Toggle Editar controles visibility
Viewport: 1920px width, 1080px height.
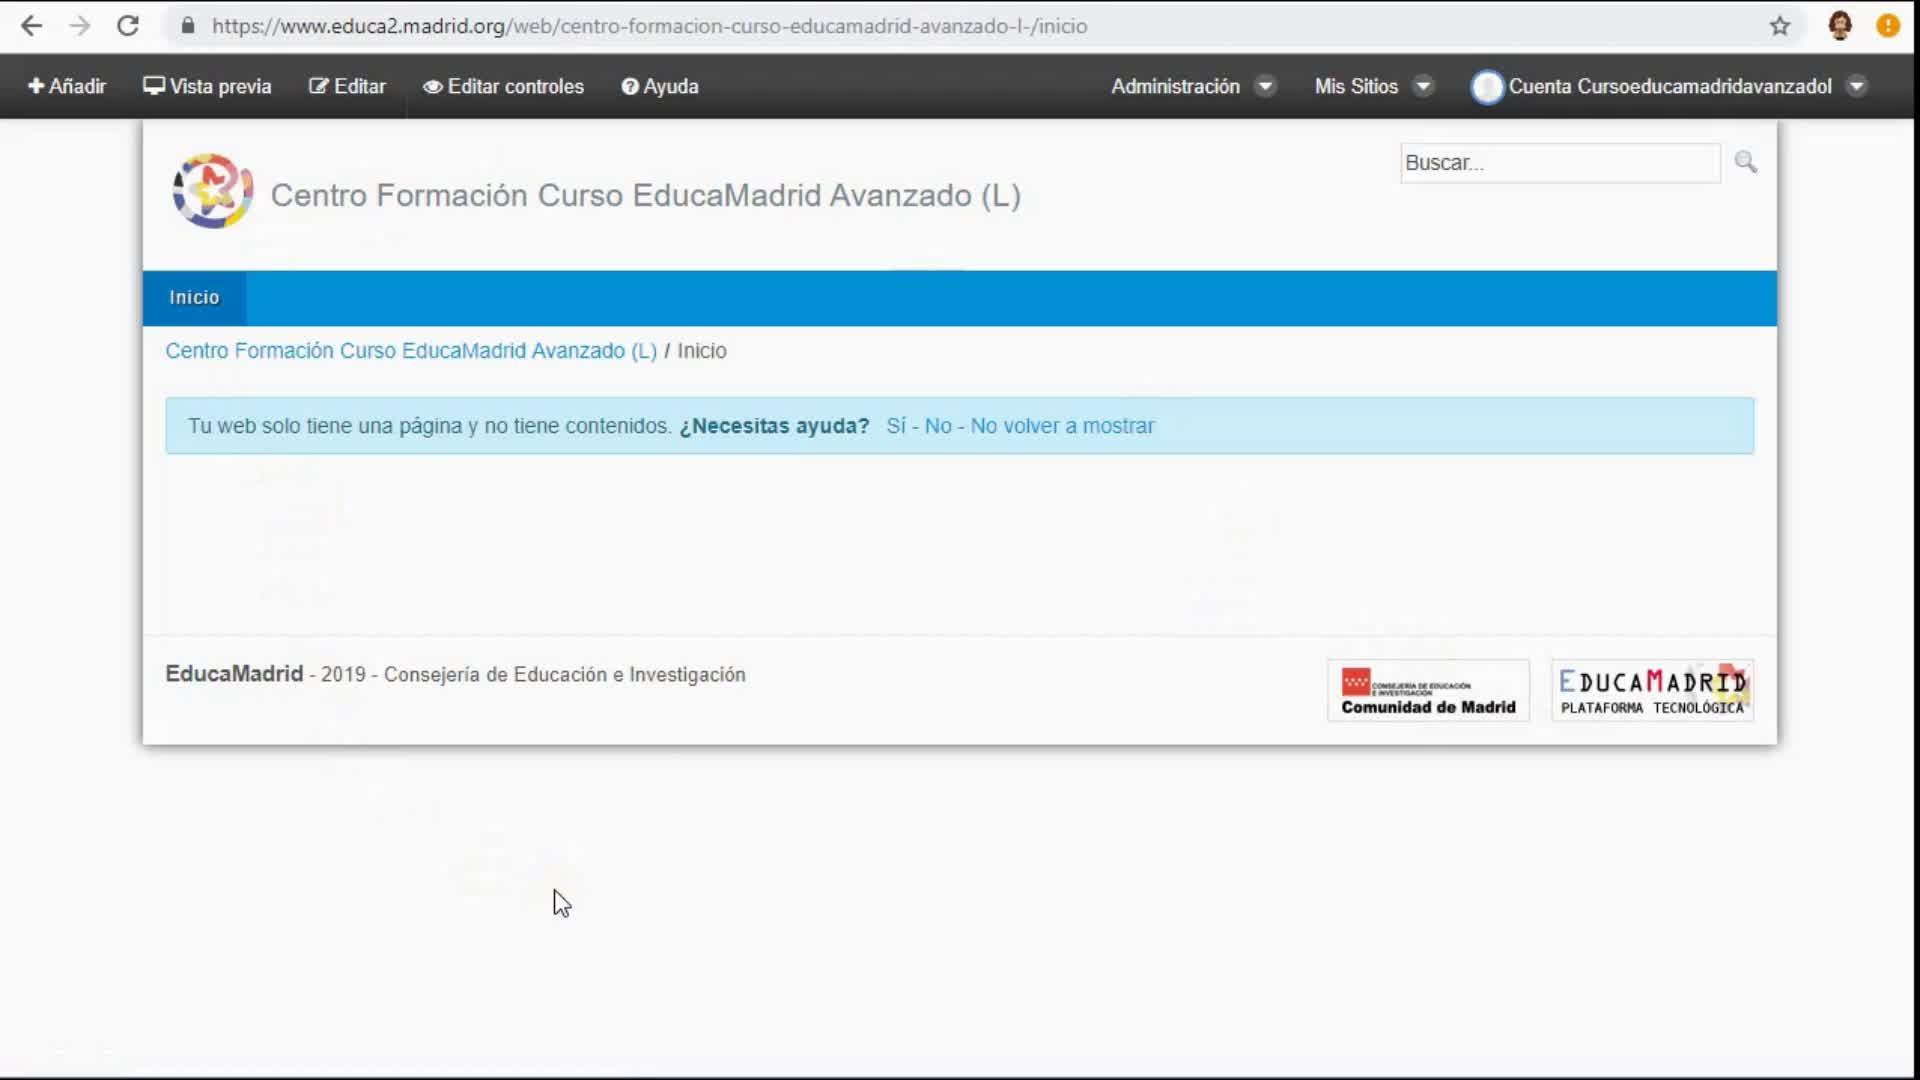(x=503, y=87)
